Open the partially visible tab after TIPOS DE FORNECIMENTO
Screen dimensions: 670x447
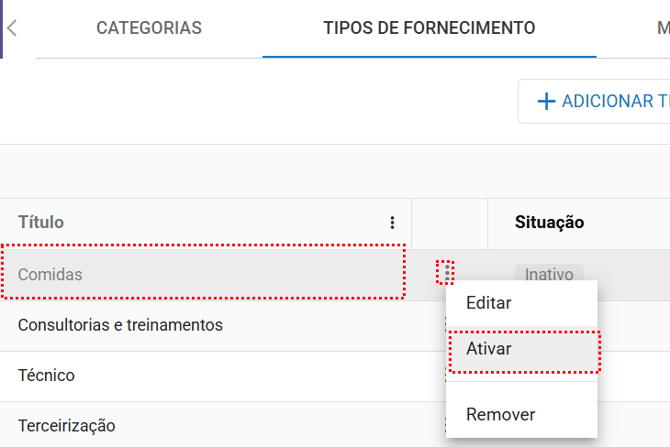coord(662,28)
